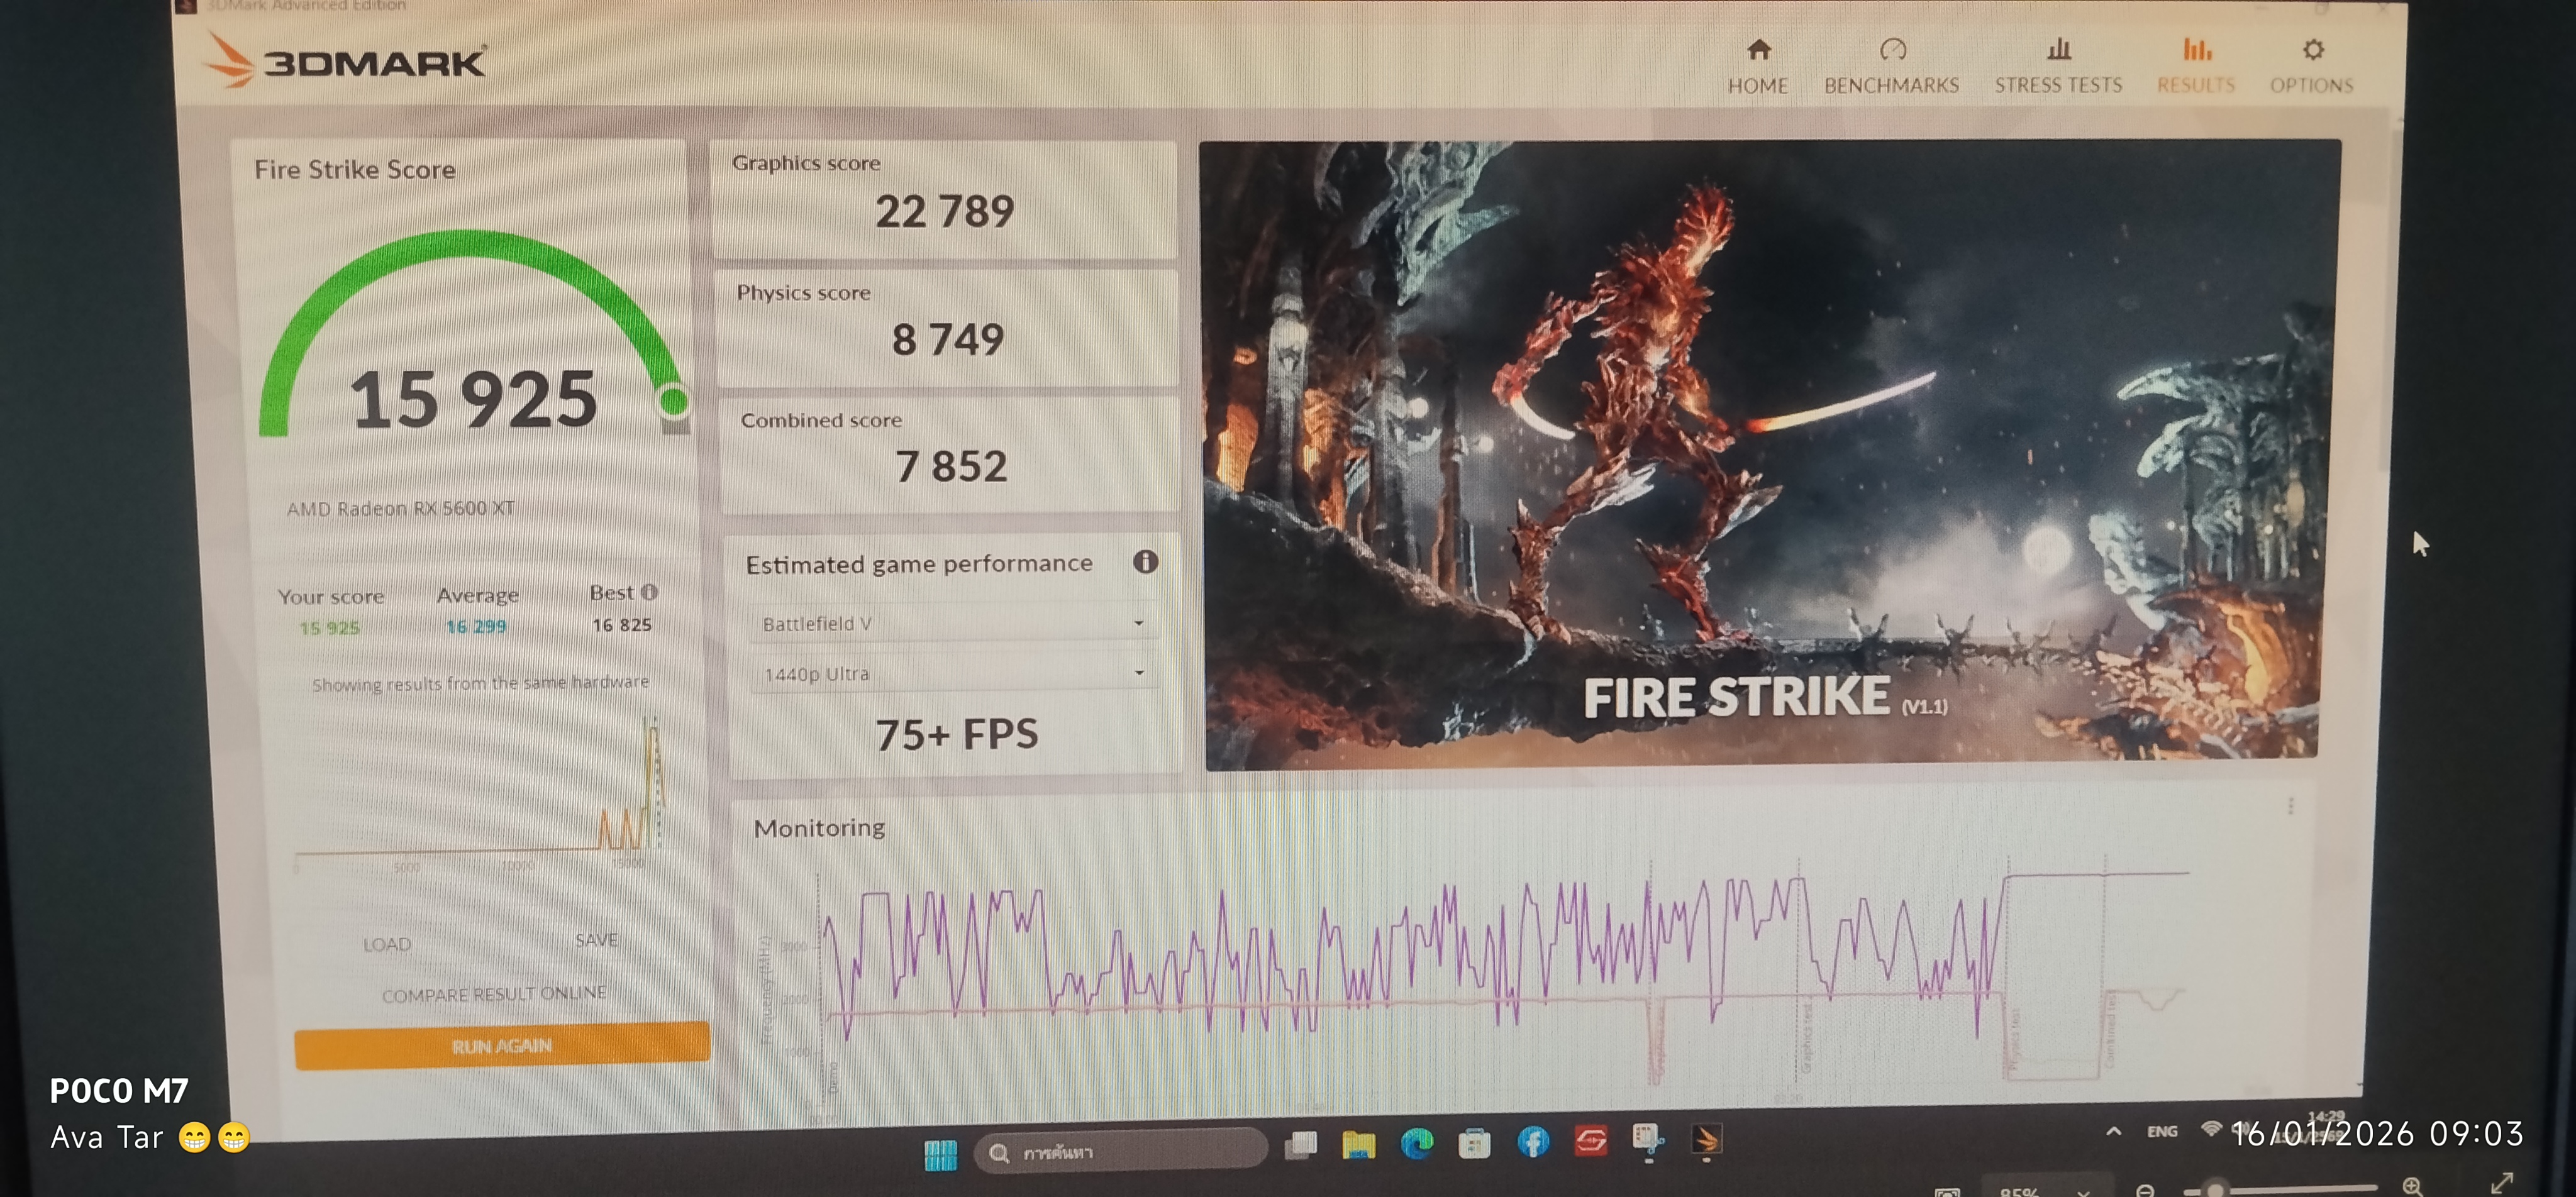Click the Windows taskbar search field
This screenshot has height=1197, width=2576.
pos(1120,1152)
